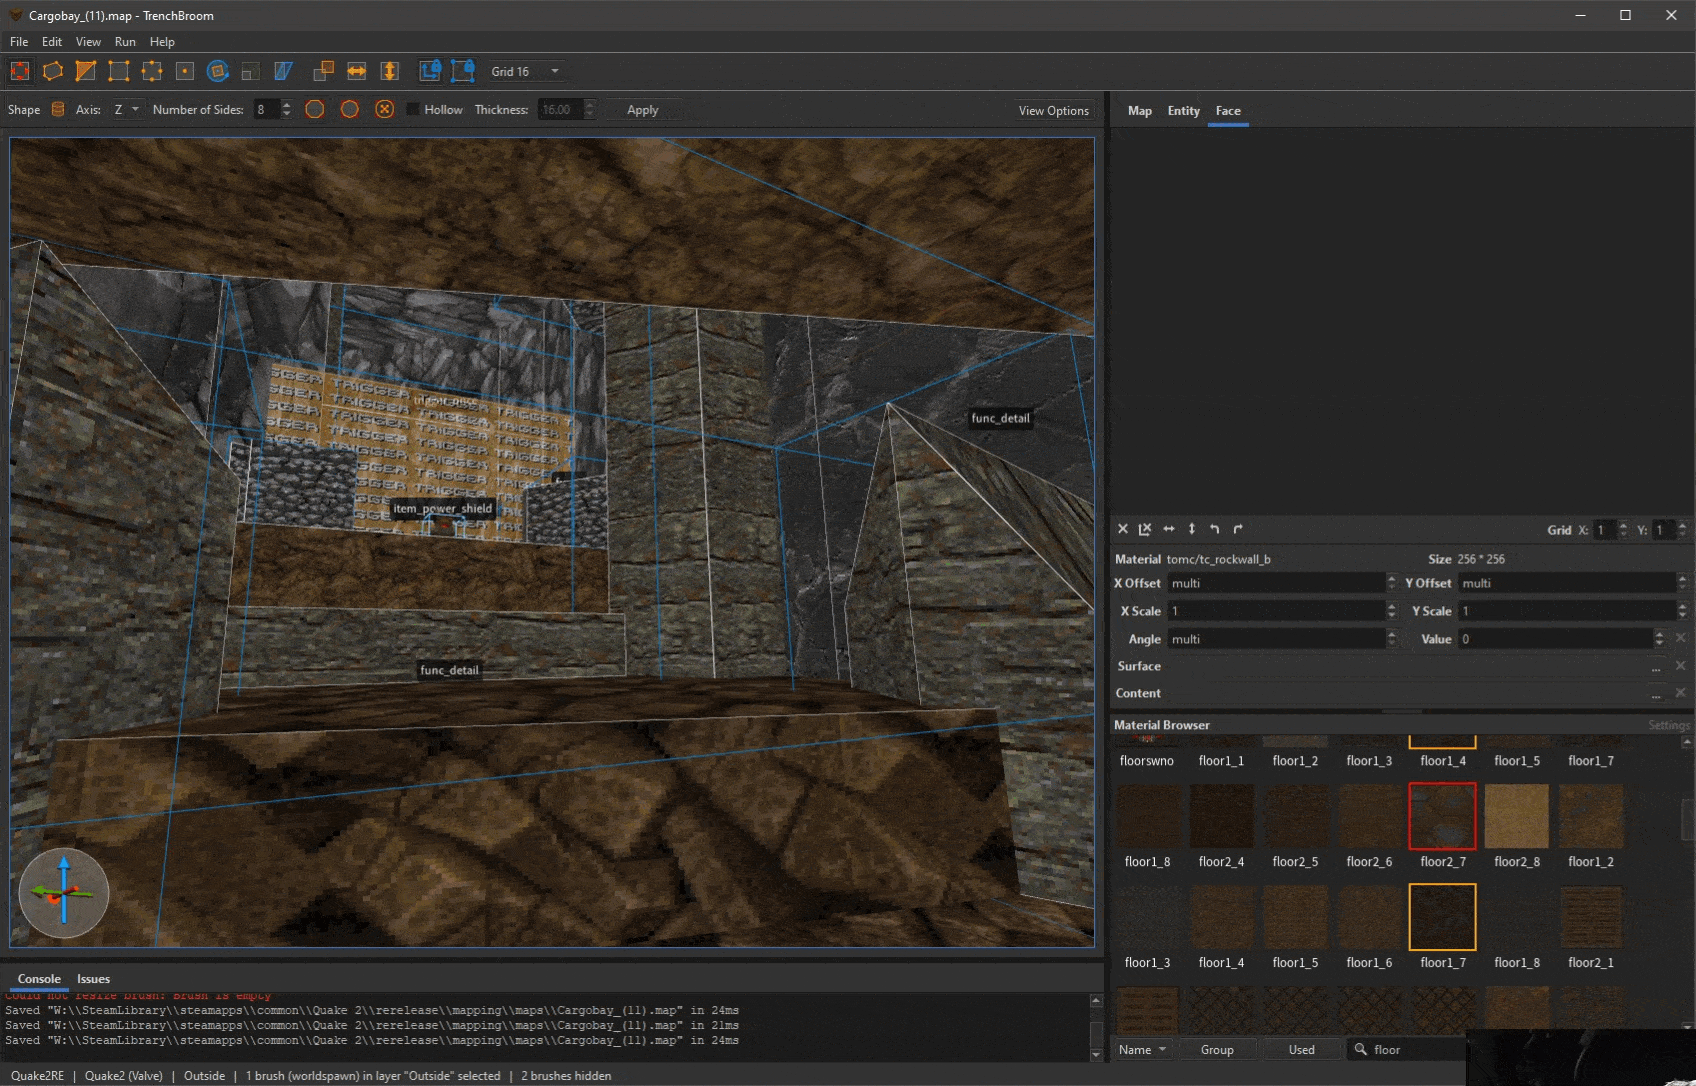Click the Duplicate objects icon
This screenshot has width=1696, height=1086.
[324, 71]
